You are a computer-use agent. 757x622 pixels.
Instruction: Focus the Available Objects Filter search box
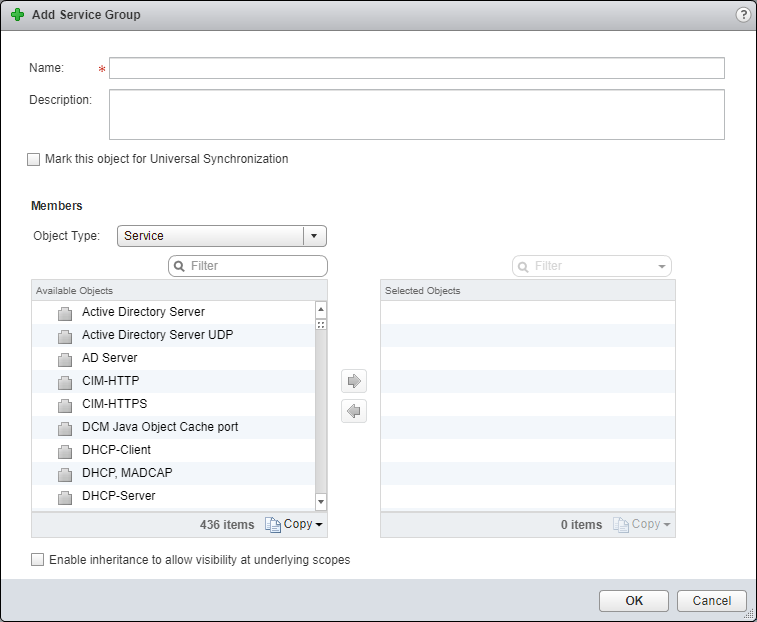point(255,266)
